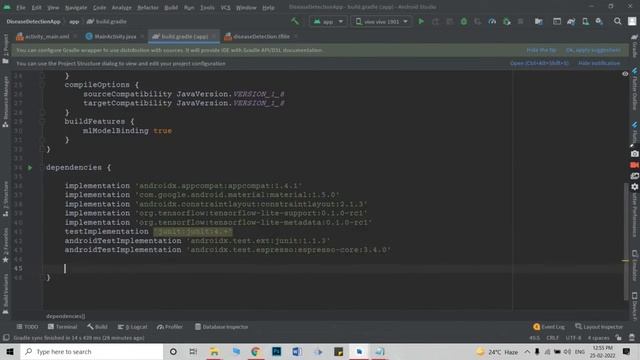The image size is (640, 360).
Task: Open Sync Project with Gradle Files icon
Action: [571, 21]
